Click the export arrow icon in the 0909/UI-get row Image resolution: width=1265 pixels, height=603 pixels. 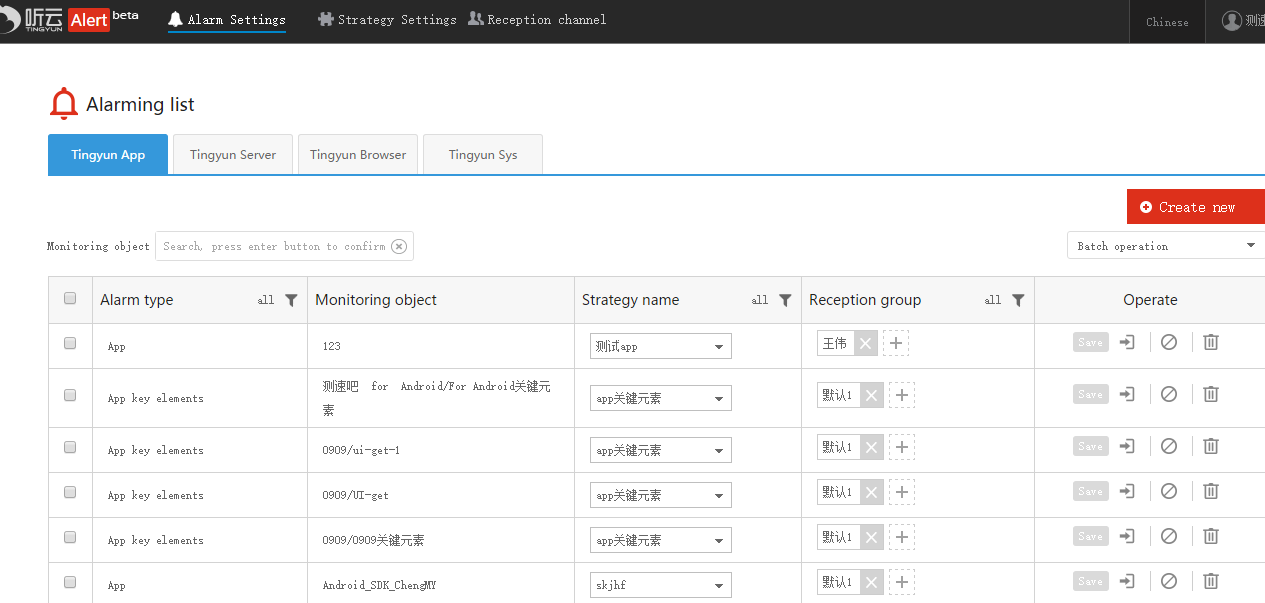tap(1127, 491)
